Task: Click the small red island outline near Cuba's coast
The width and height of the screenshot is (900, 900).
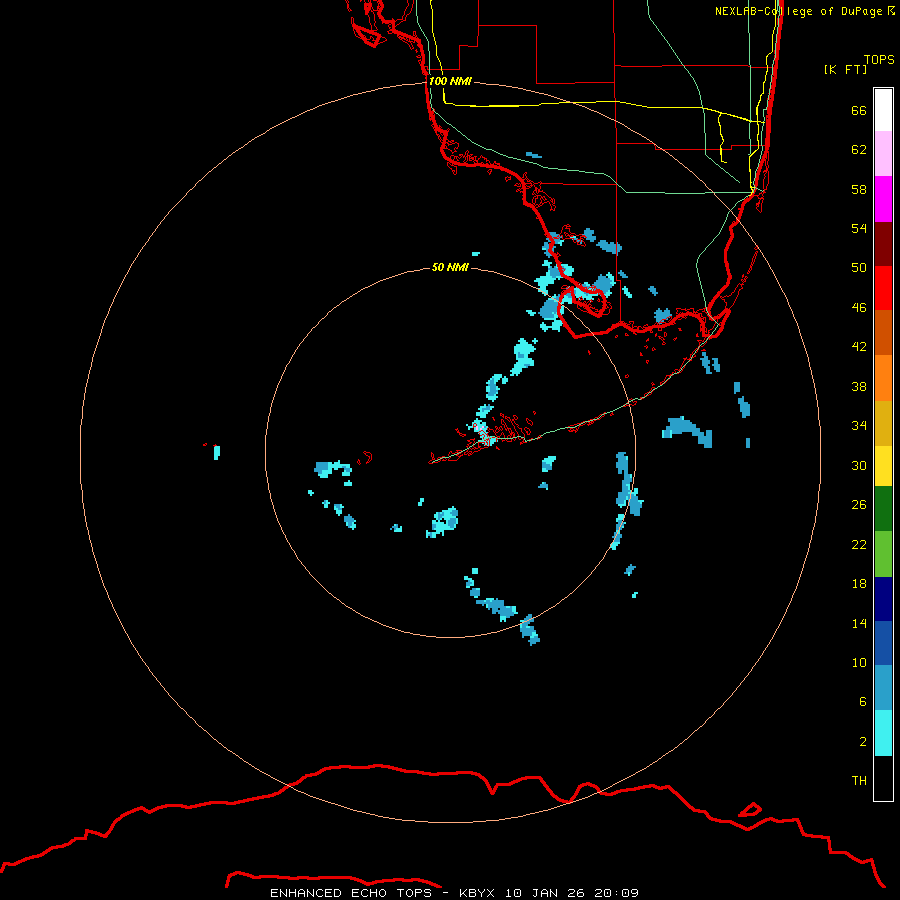Action: (x=750, y=810)
